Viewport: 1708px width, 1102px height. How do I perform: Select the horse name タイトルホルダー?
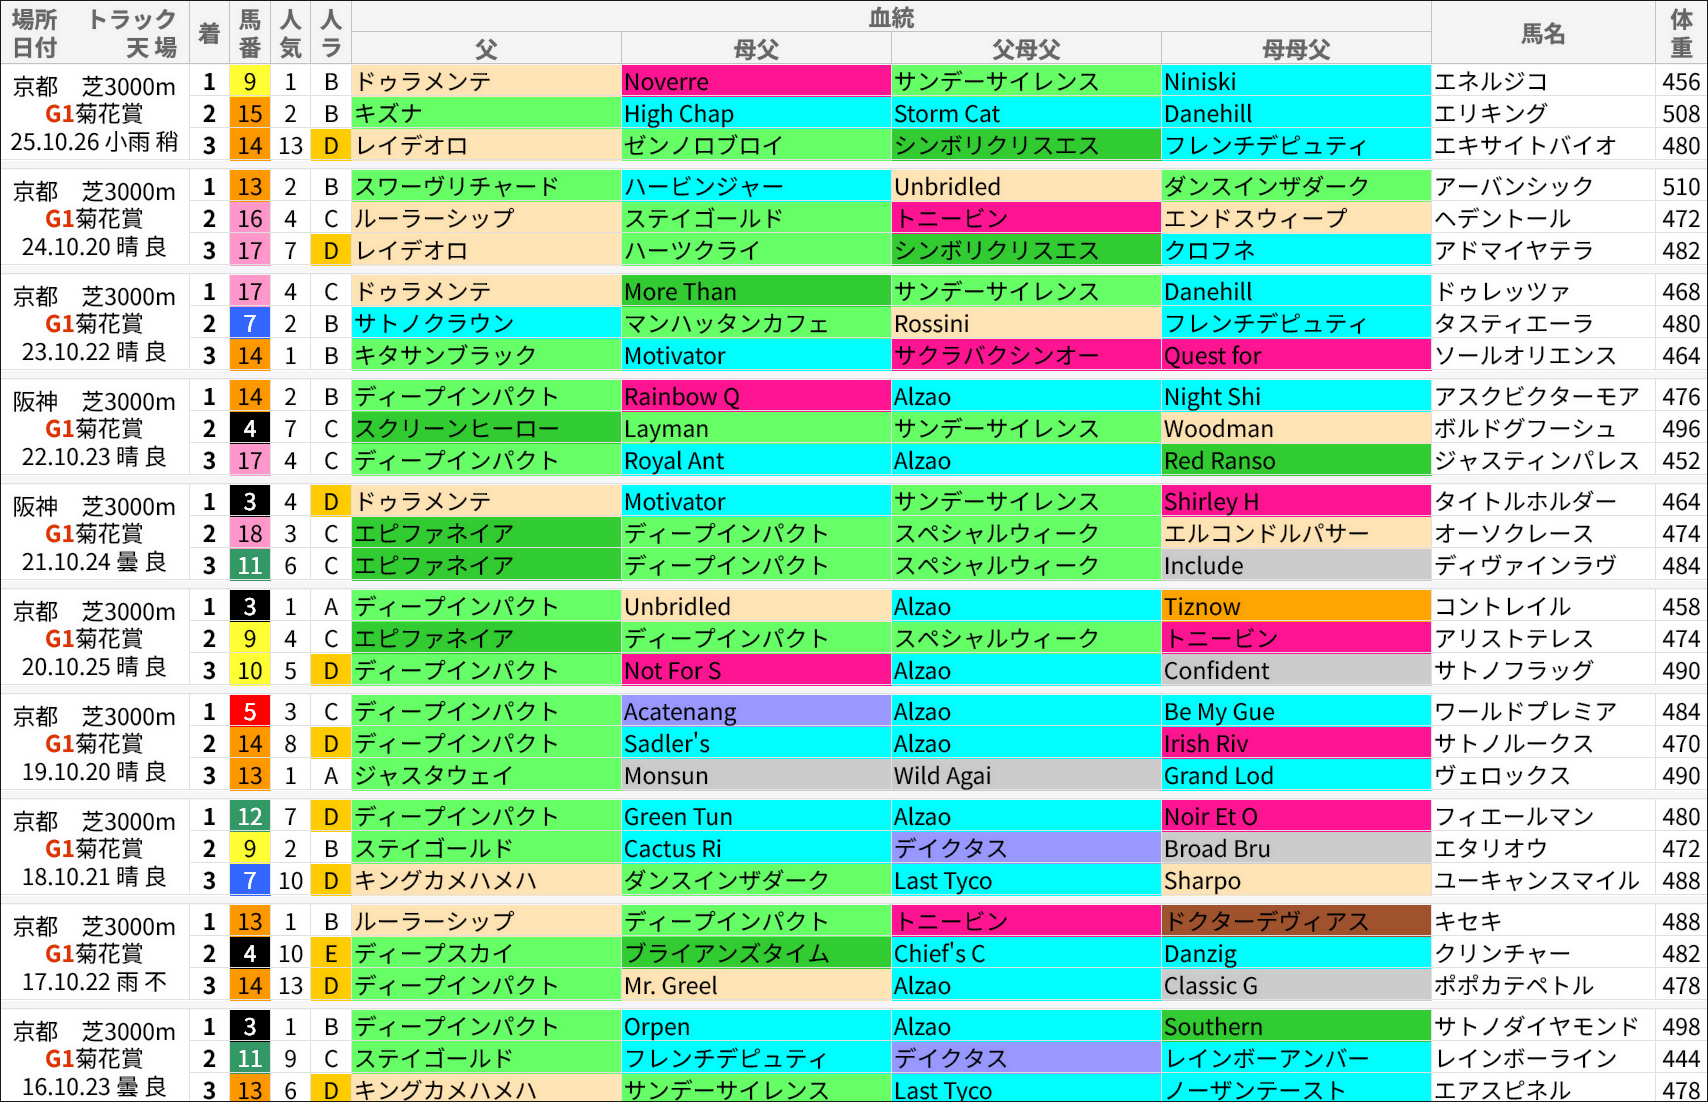(x=1525, y=502)
